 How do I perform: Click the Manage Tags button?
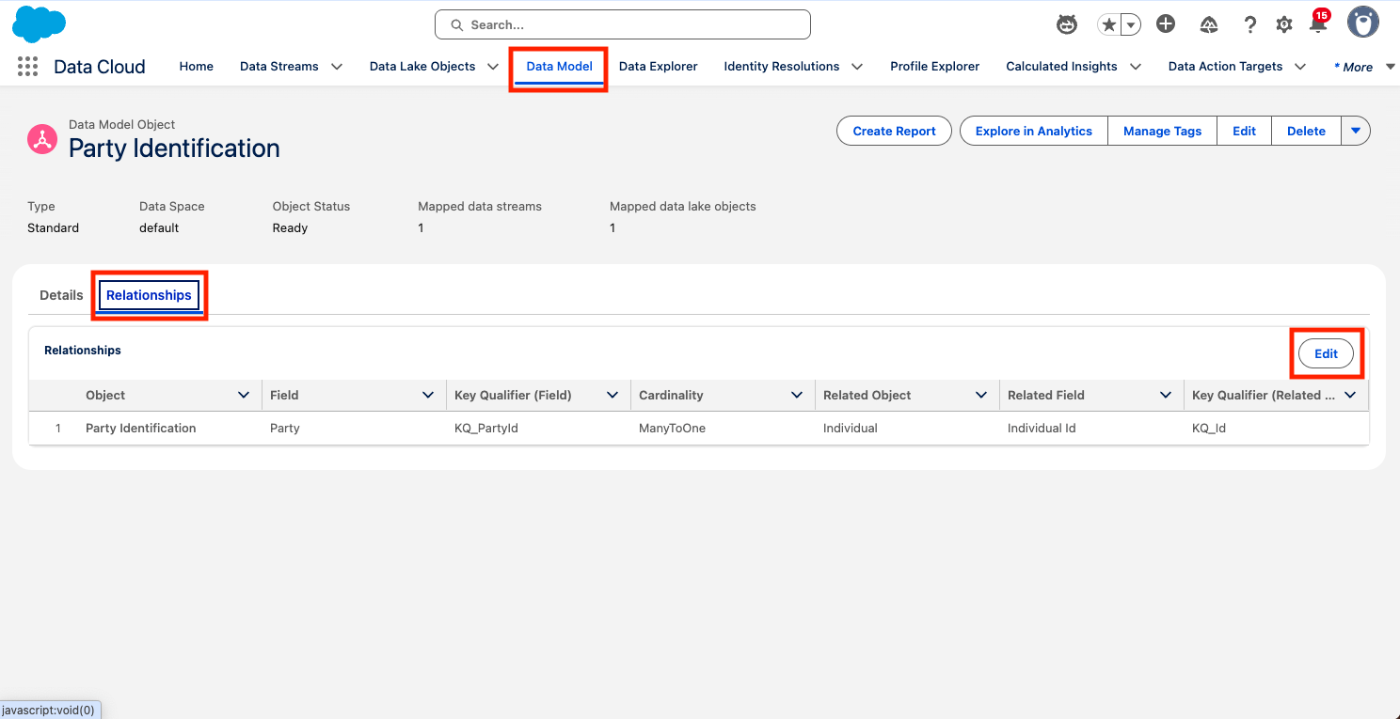[1162, 131]
